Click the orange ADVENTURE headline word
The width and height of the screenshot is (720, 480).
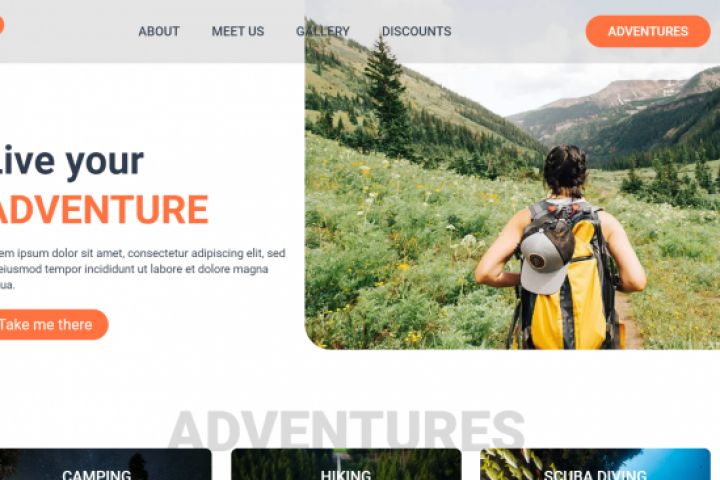coord(103,209)
